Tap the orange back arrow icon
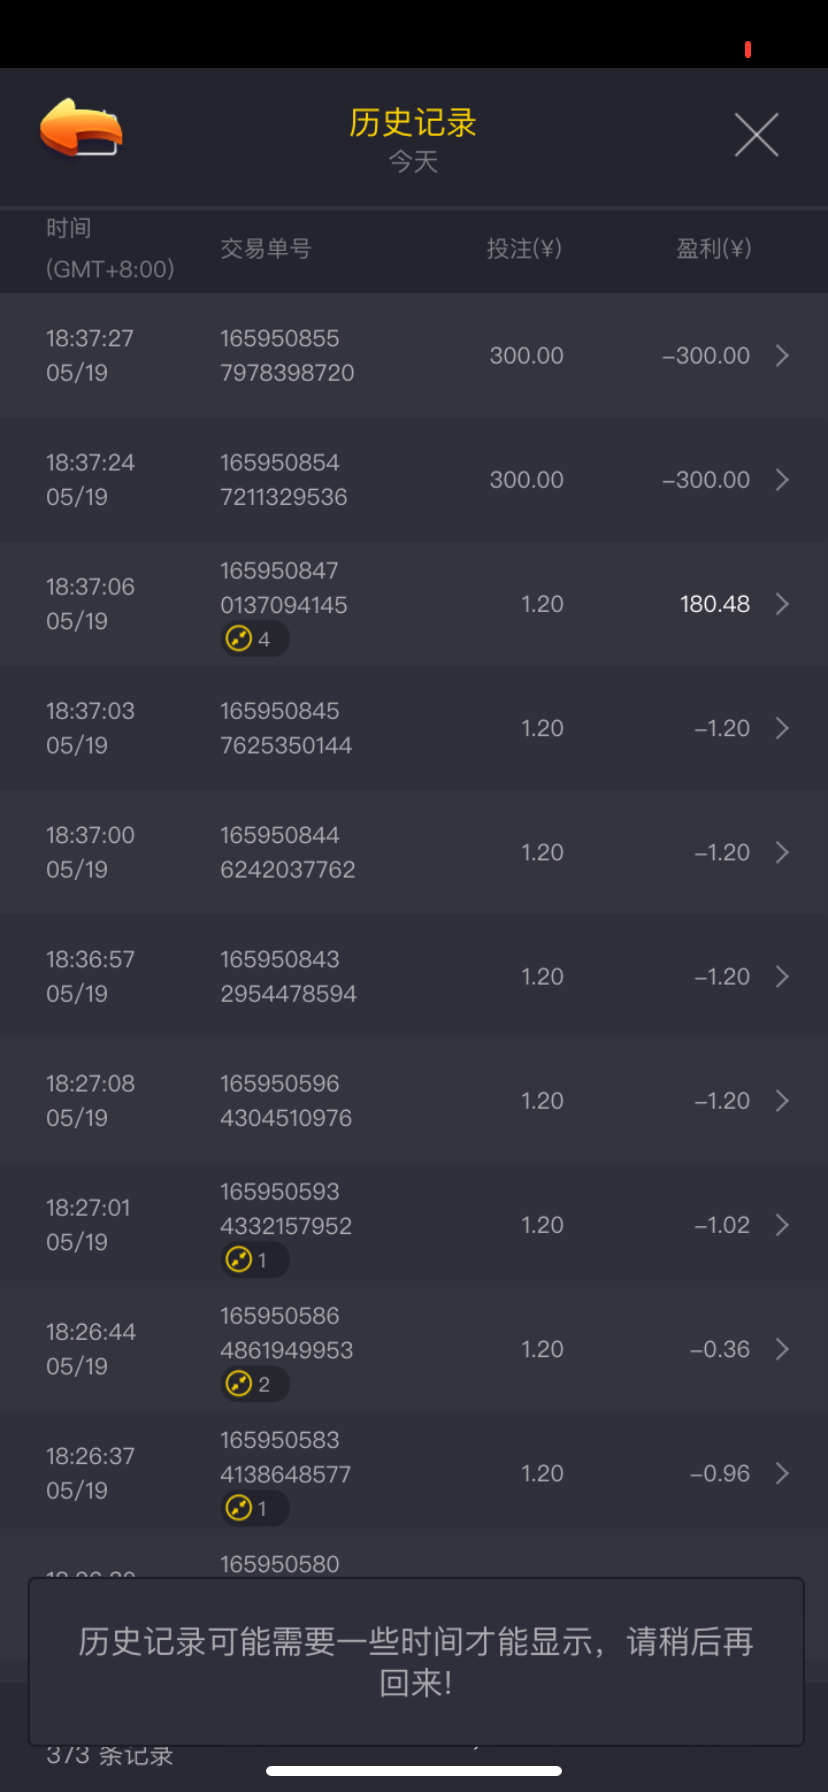 tap(80, 129)
